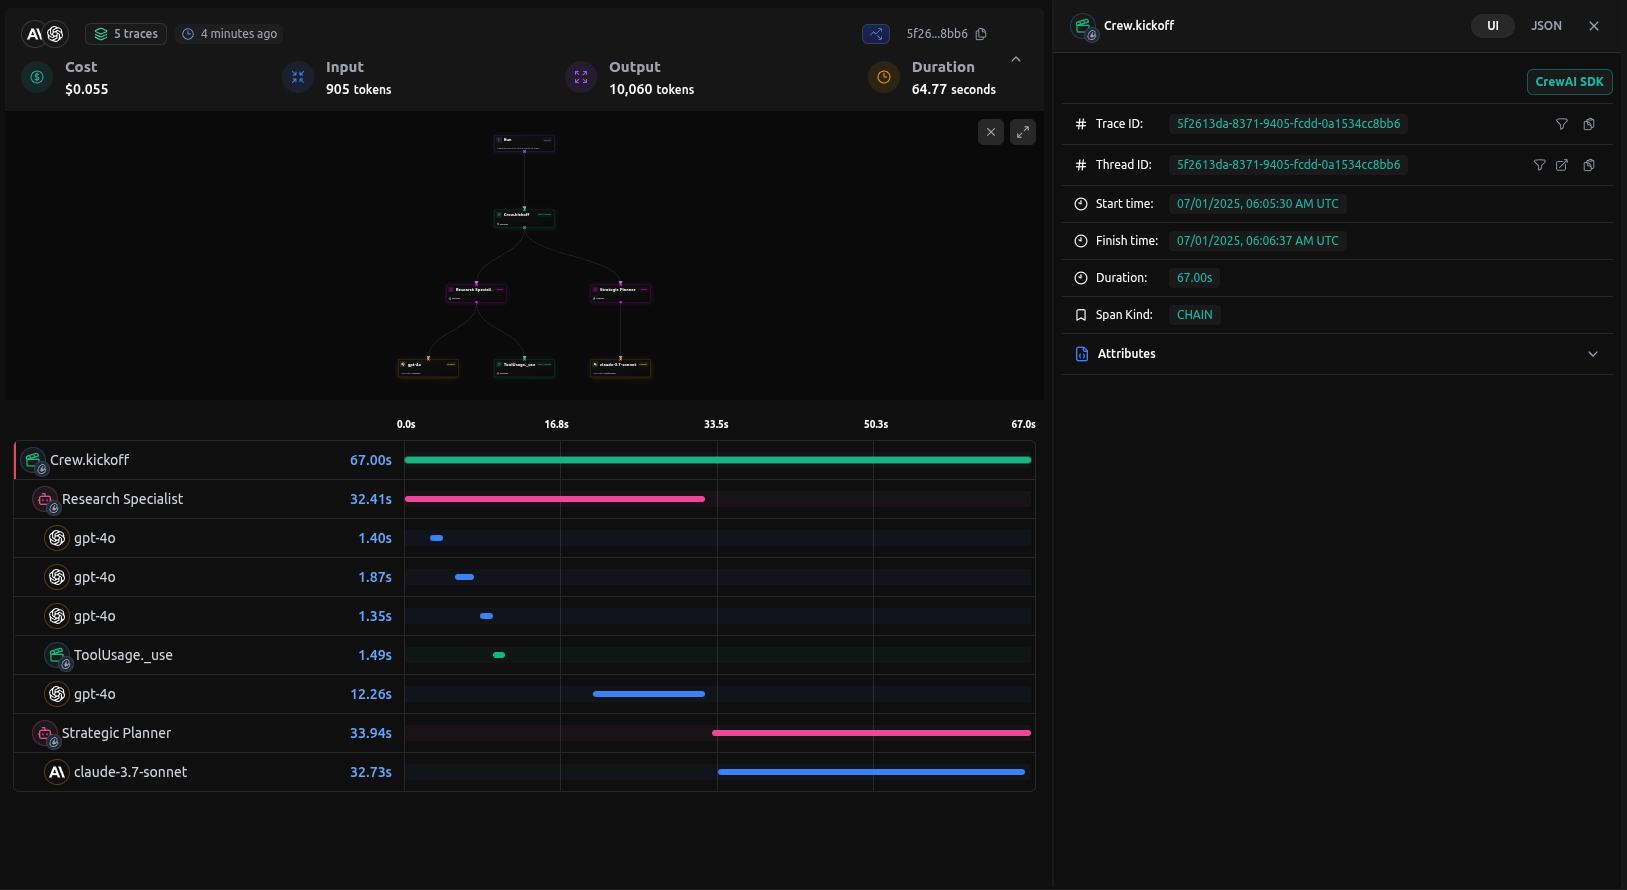Screen dimensions: 1627x890
Task: Click the 5 traces badge
Action: (x=126, y=34)
